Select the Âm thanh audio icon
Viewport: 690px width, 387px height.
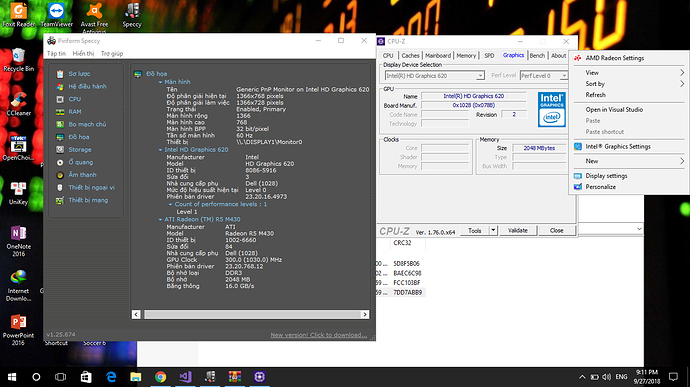pyautogui.click(x=60, y=175)
